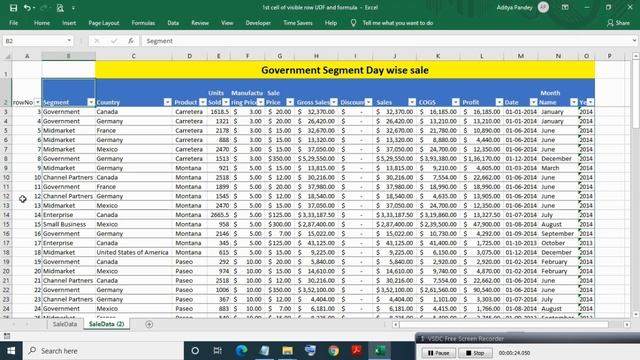Viewport: 640px width, 360px height.
Task: Open Microsoft Edge from the taskbar
Action: [241, 351]
